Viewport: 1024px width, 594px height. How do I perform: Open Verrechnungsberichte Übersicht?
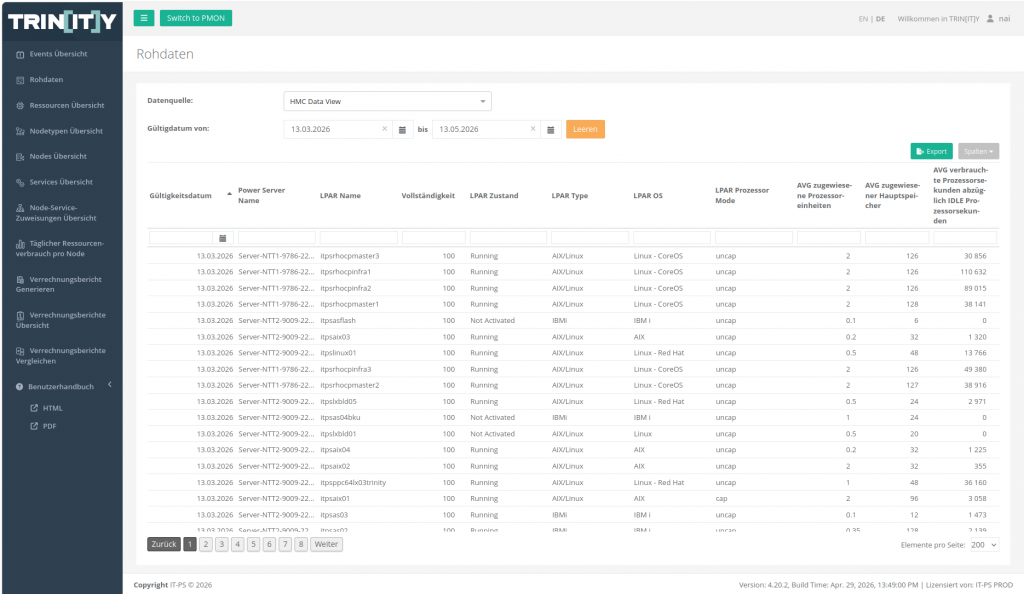61,320
